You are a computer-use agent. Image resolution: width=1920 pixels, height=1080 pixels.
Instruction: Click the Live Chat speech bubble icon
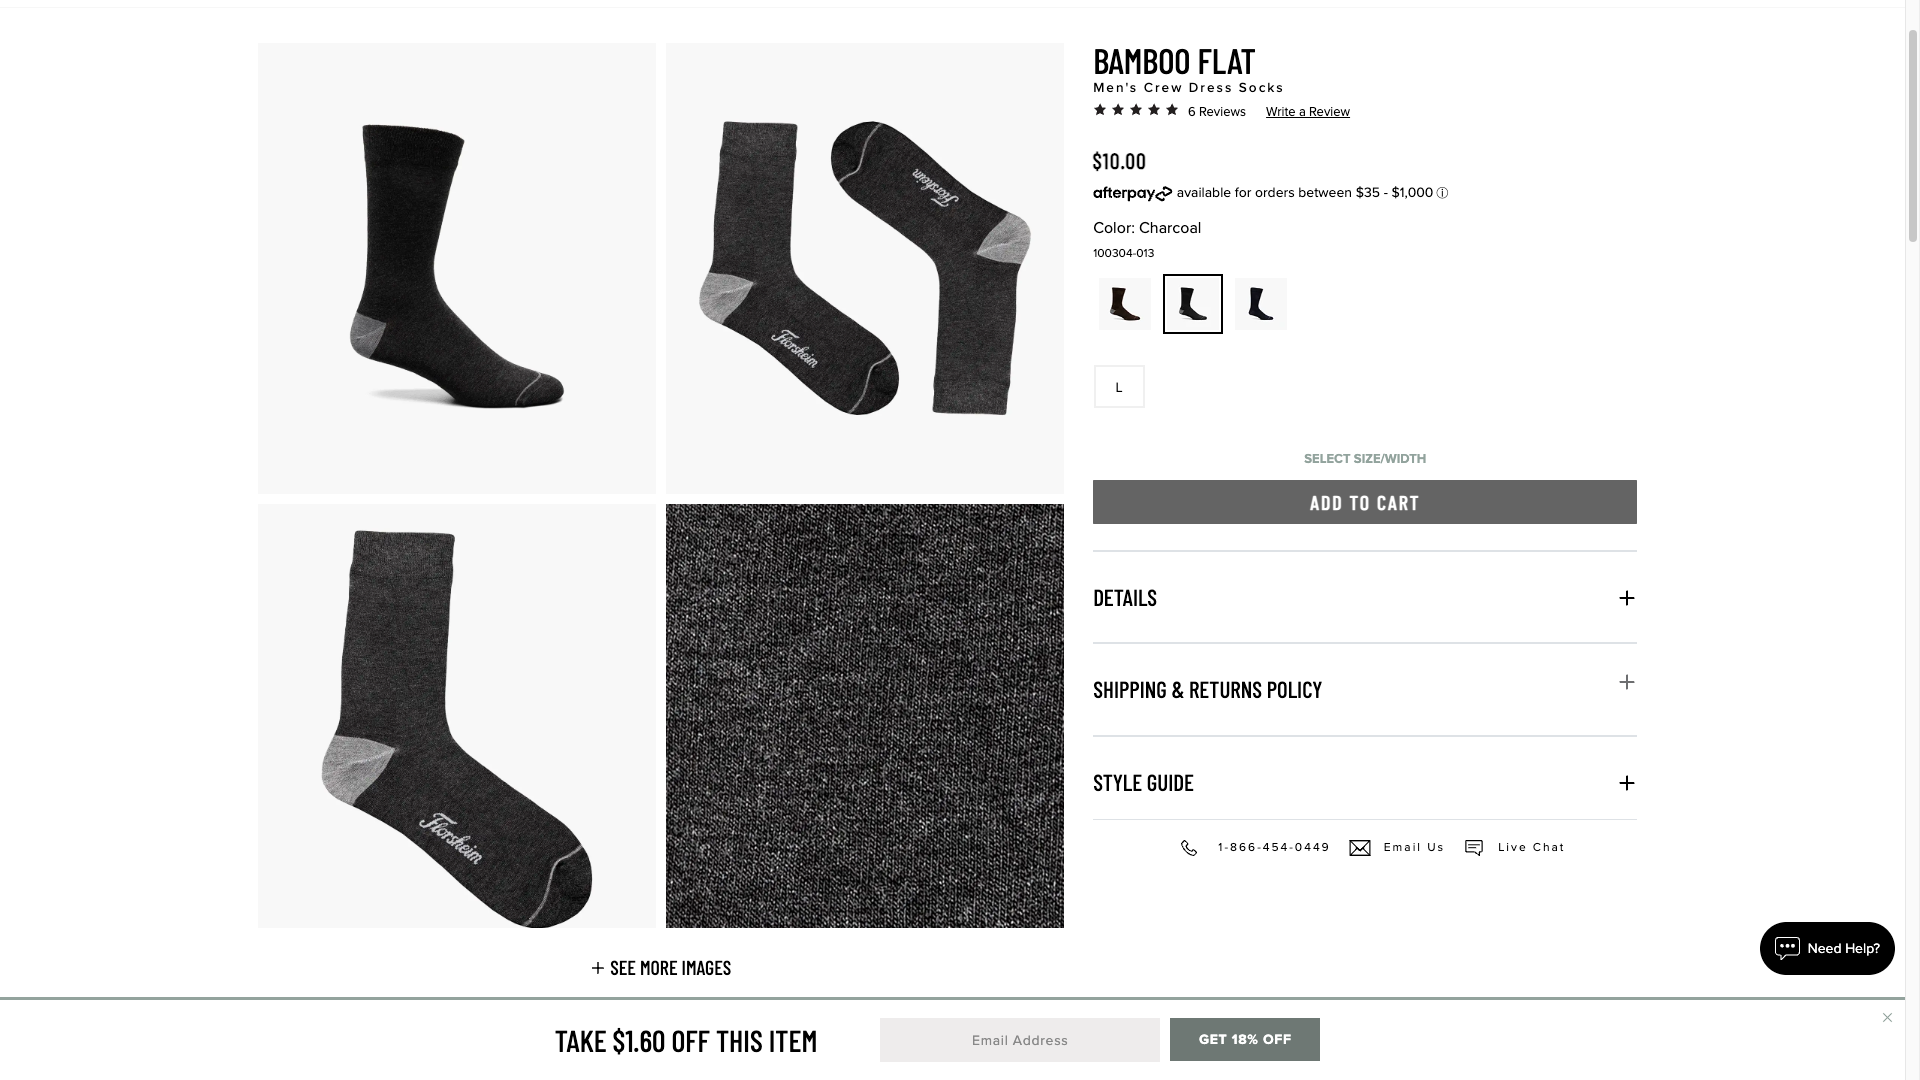(x=1474, y=848)
